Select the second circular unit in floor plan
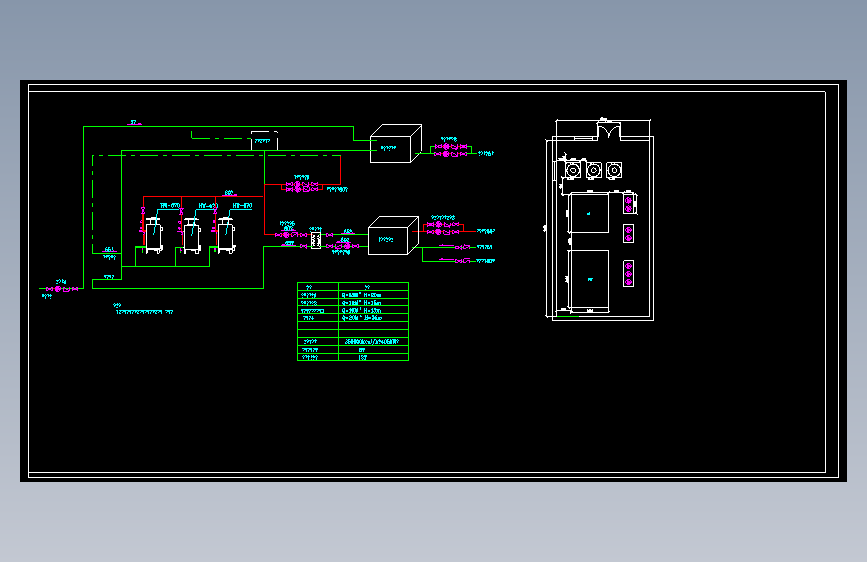The height and width of the screenshot is (562, 867). 594,170
